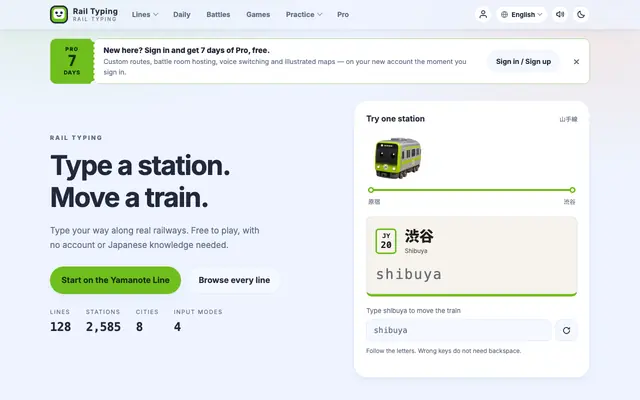Toggle the sound speaker icon
Image resolution: width=640 pixels, height=400 pixels.
tap(560, 14)
